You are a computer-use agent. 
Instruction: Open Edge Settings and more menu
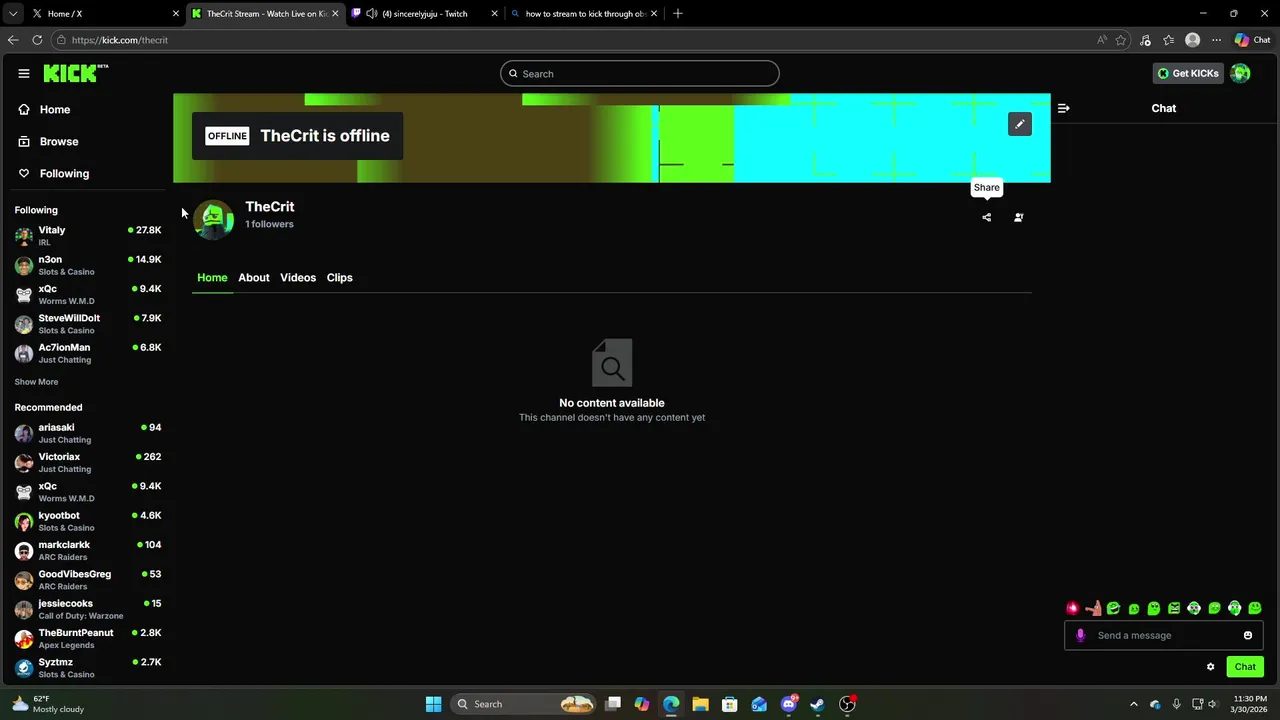click(1216, 40)
